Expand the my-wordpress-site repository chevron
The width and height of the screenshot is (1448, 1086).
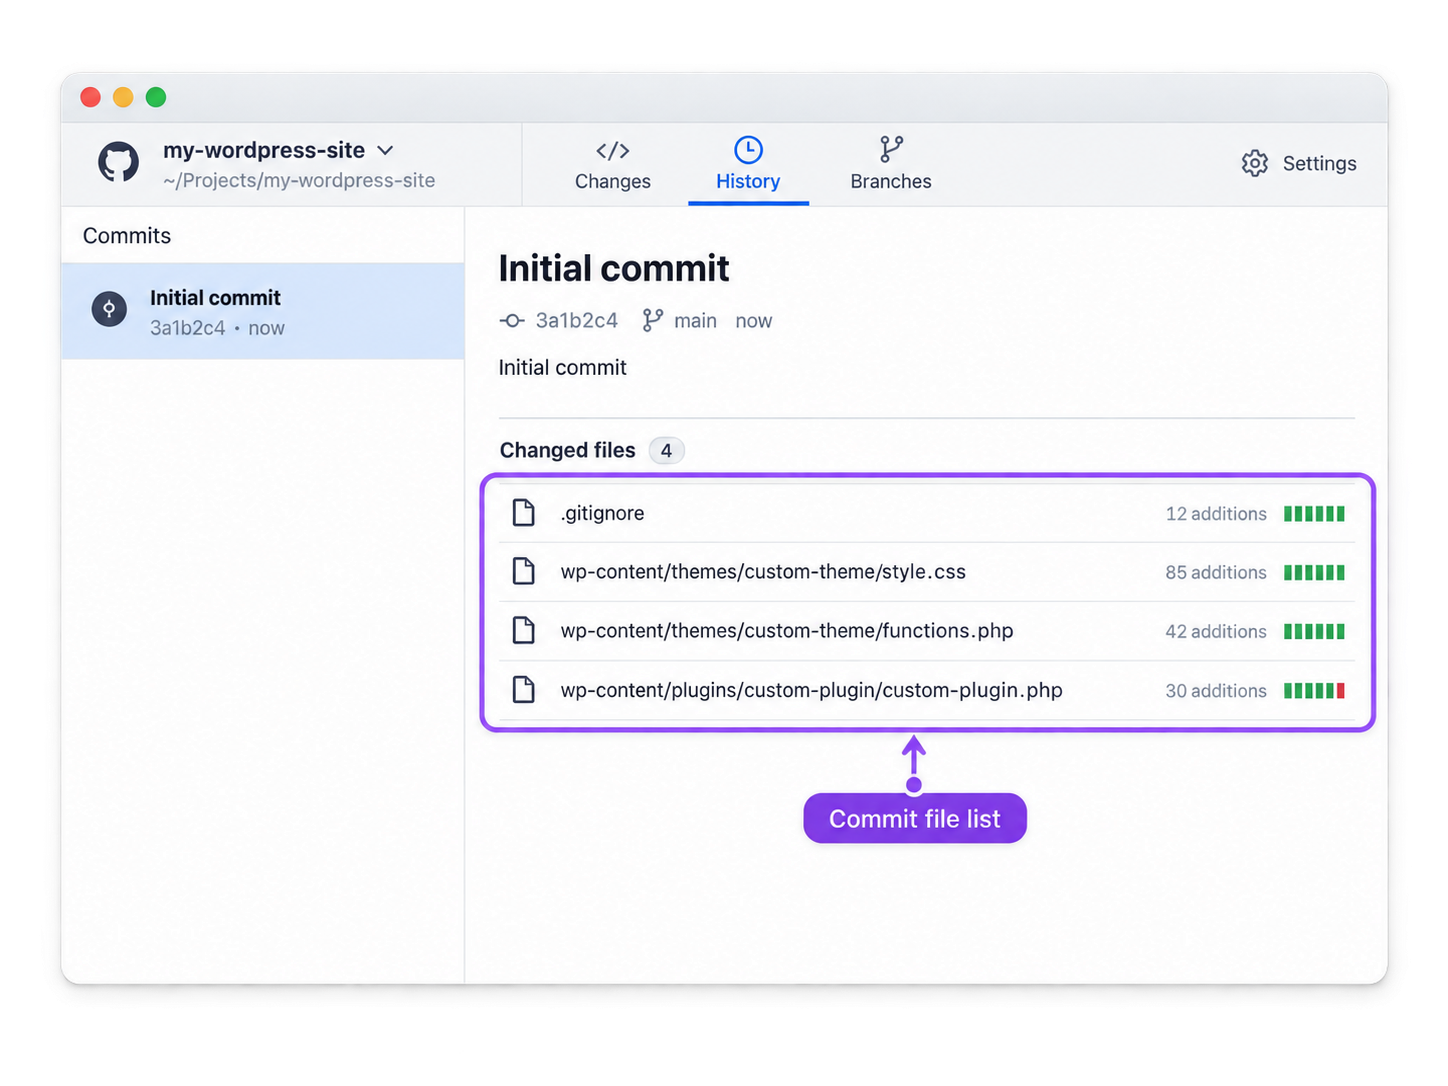(x=385, y=151)
